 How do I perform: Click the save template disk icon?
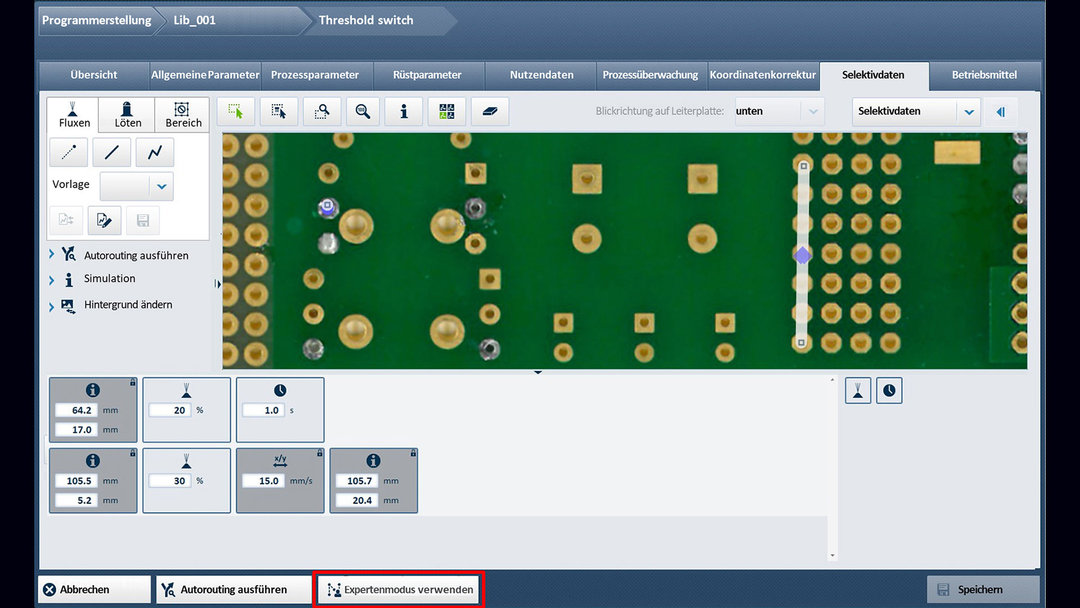(143, 220)
